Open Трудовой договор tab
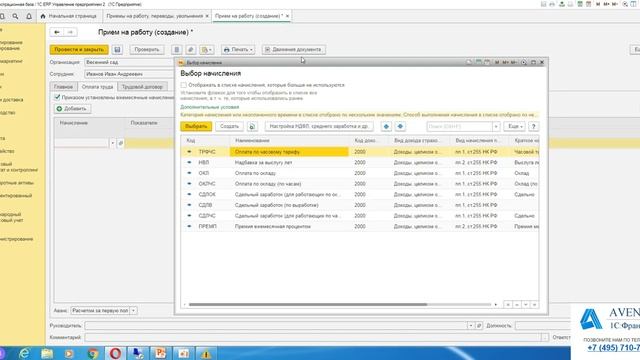 [142, 87]
